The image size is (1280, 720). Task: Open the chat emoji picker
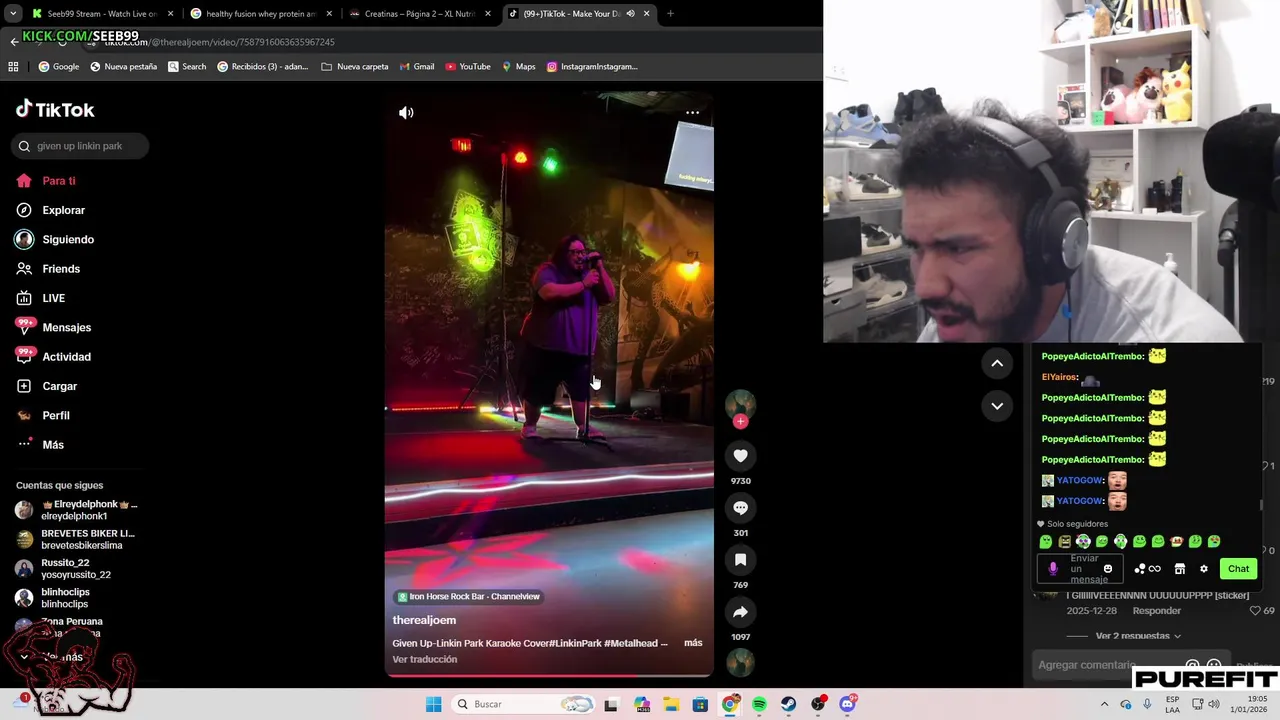coord(1107,569)
